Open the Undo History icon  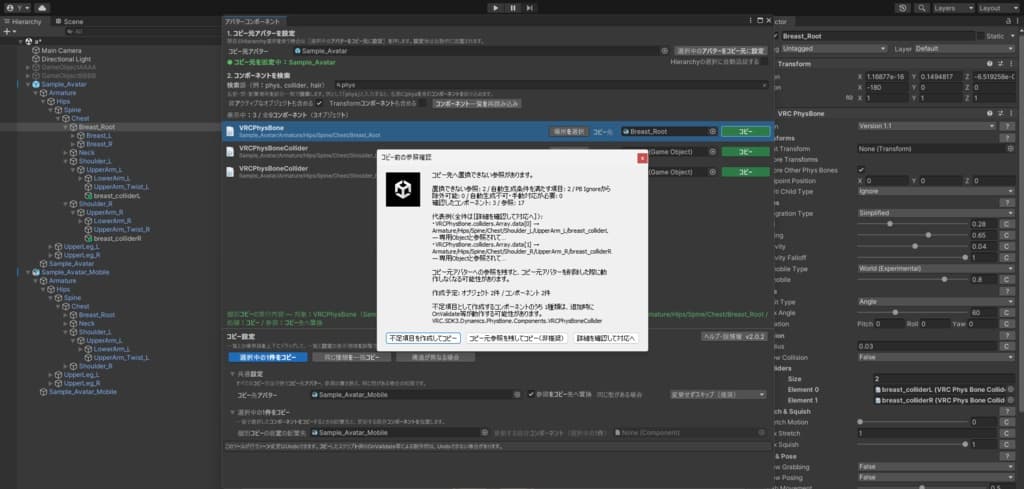[903, 8]
